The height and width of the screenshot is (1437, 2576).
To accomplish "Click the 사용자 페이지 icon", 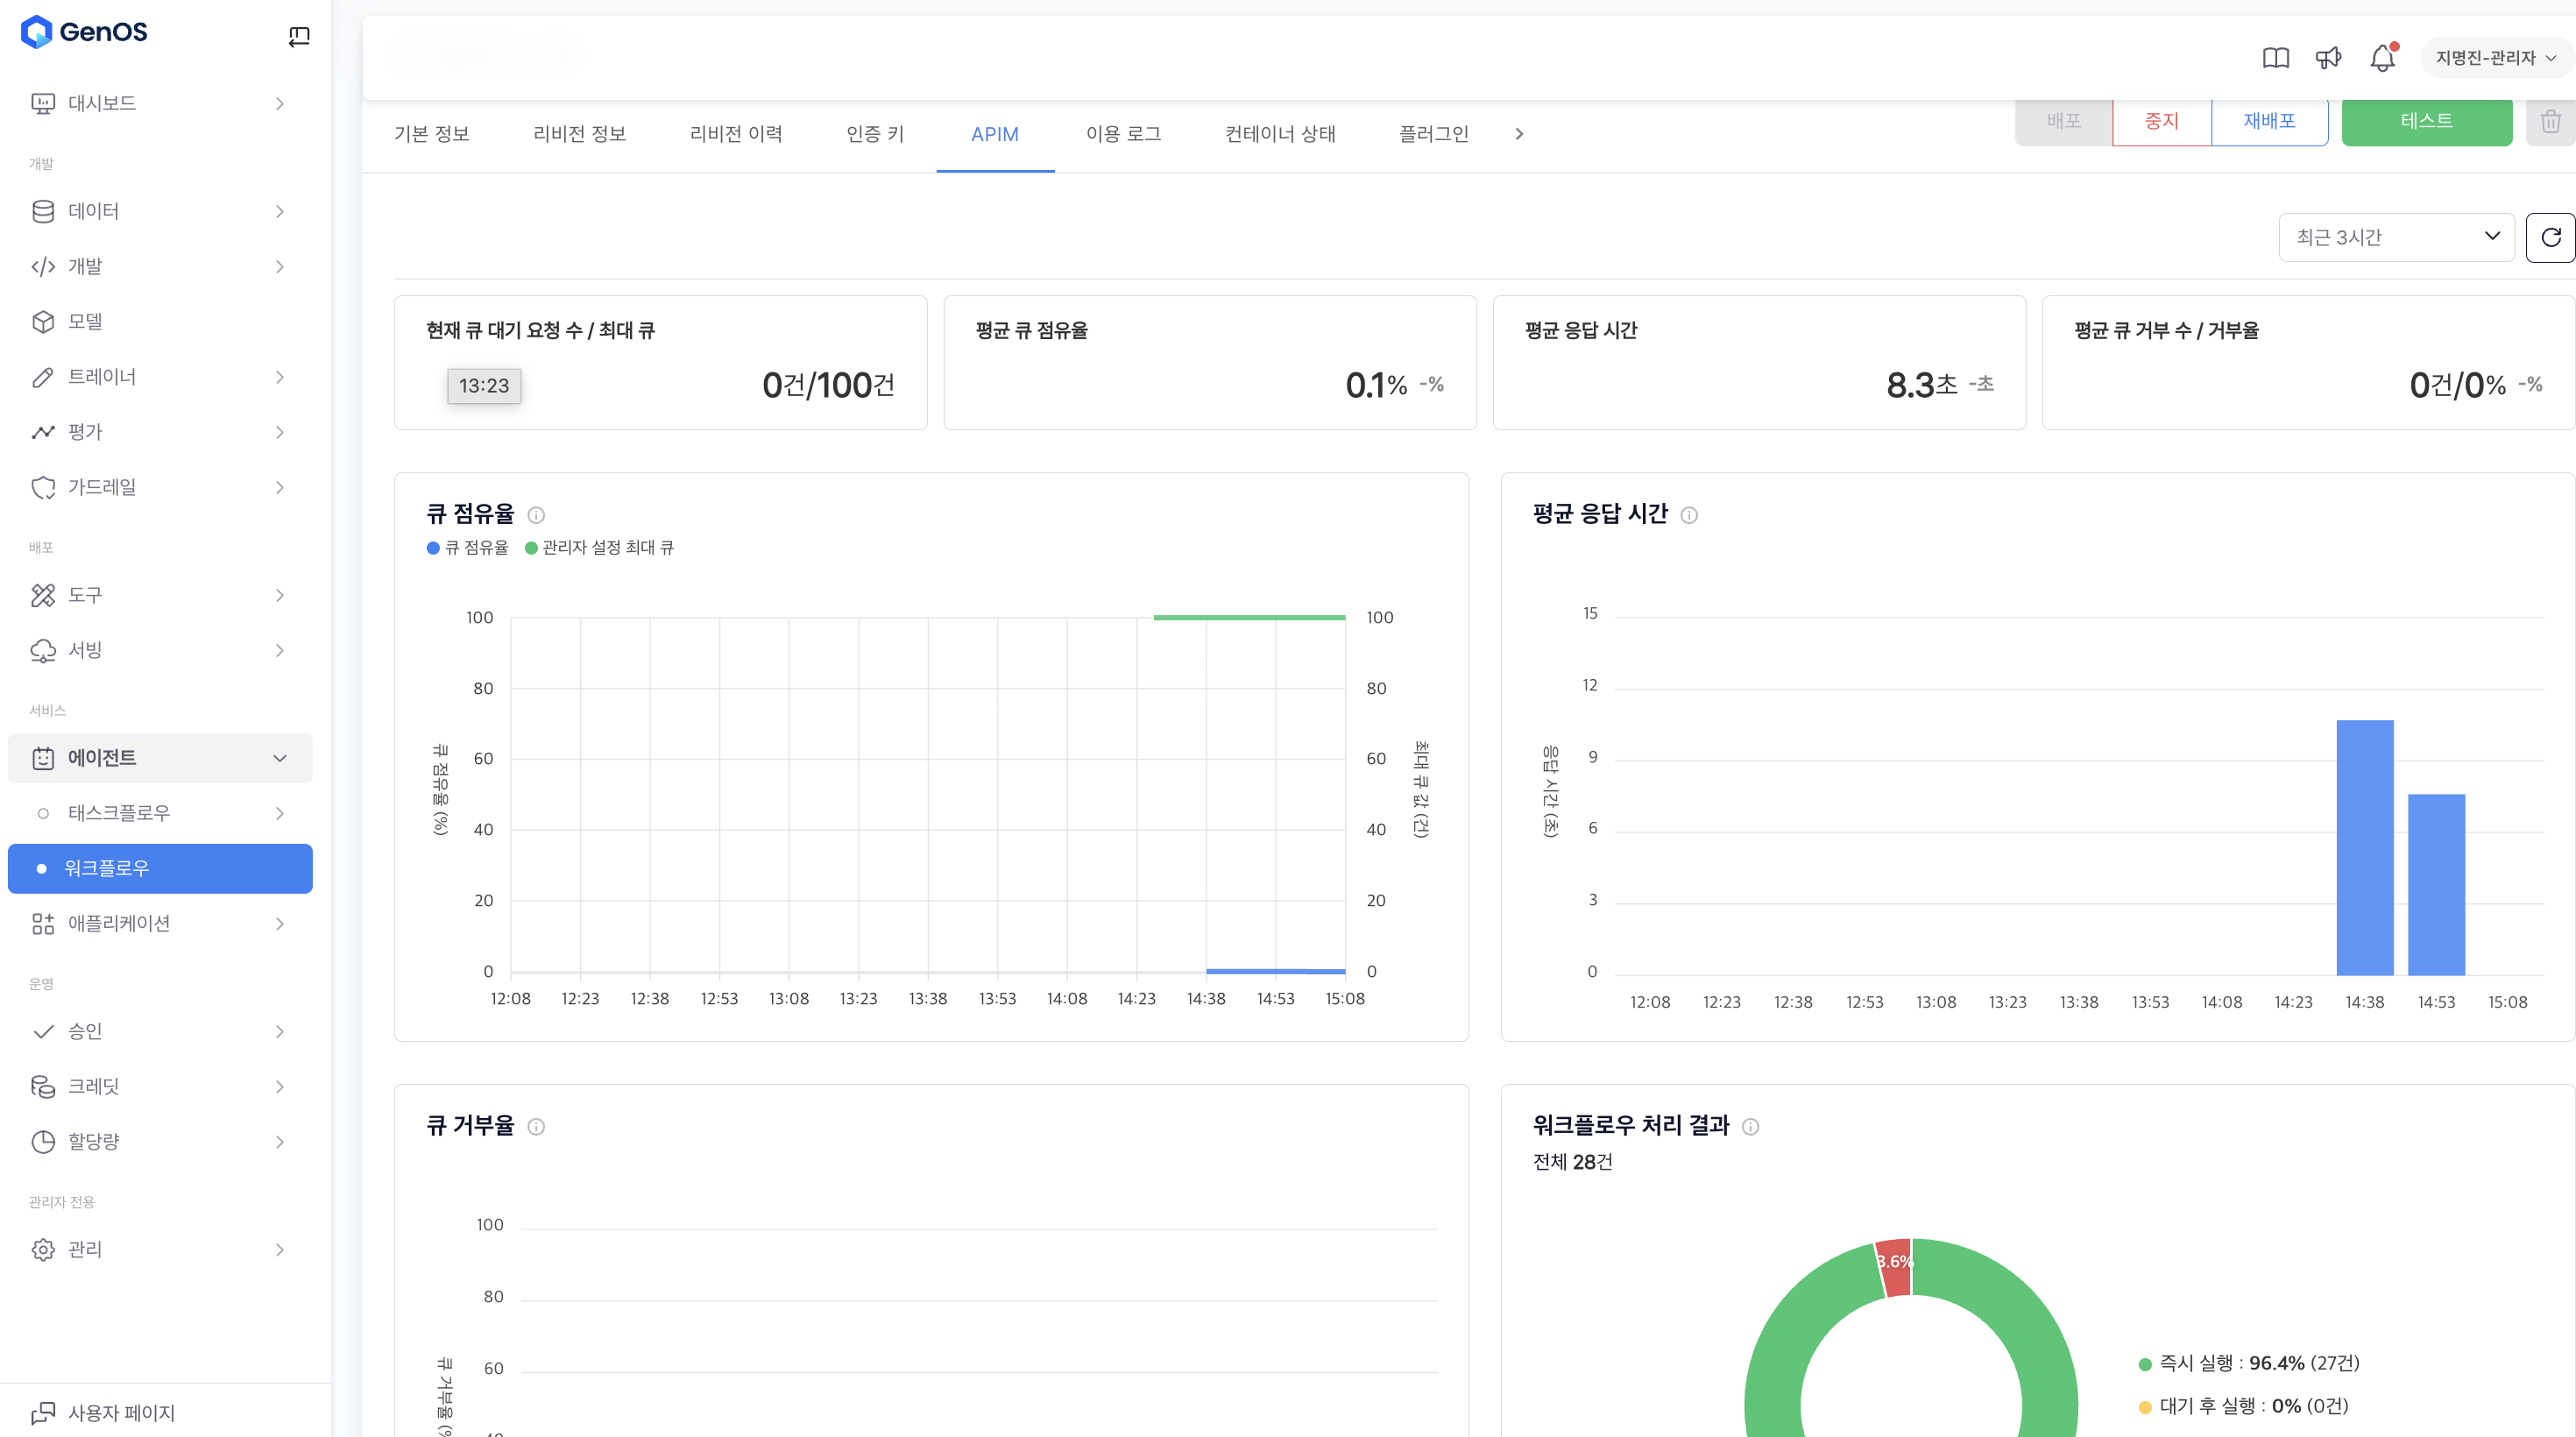I will pos(43,1413).
